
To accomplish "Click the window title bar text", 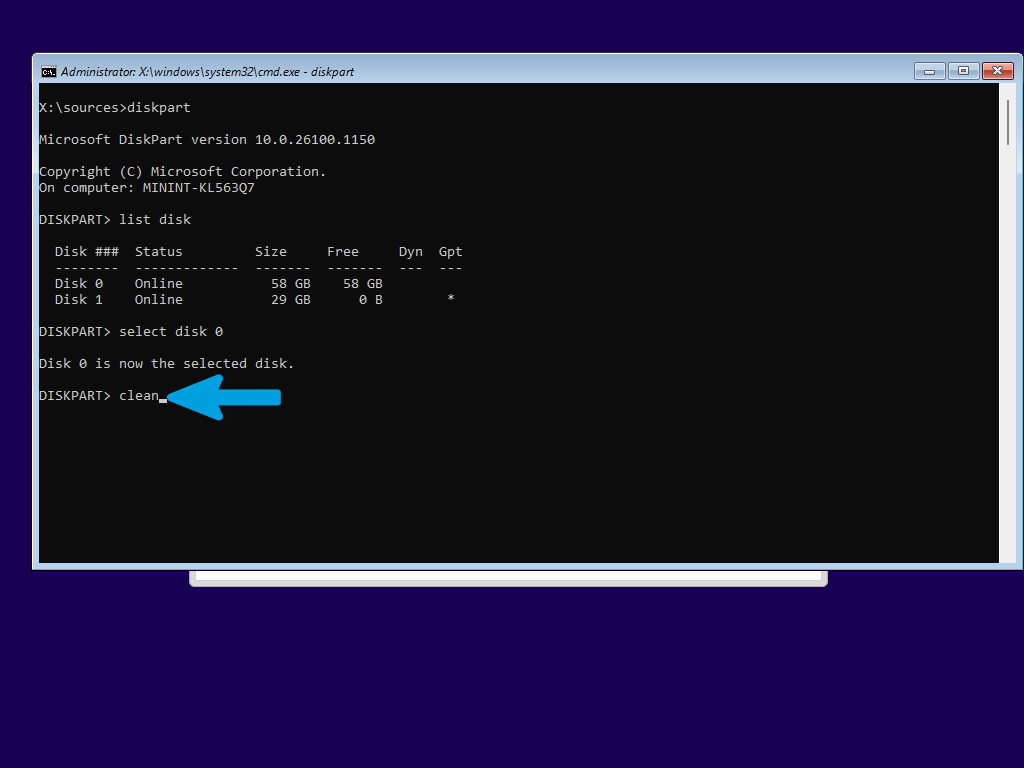I will 207,72.
